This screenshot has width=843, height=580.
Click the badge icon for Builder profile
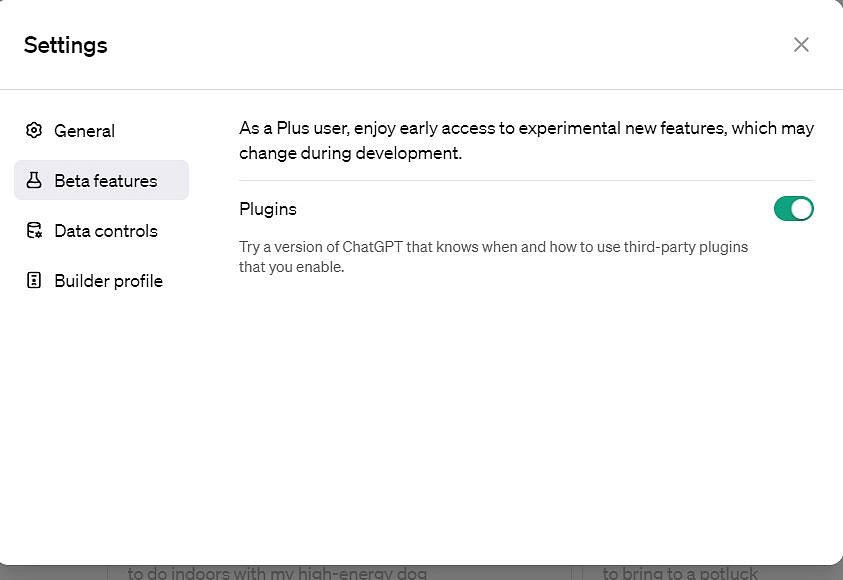[34, 280]
